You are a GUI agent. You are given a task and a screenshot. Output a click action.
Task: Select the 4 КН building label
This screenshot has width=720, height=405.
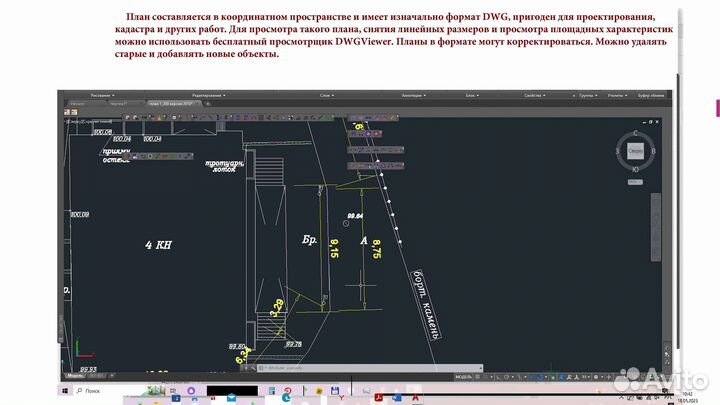158,245
